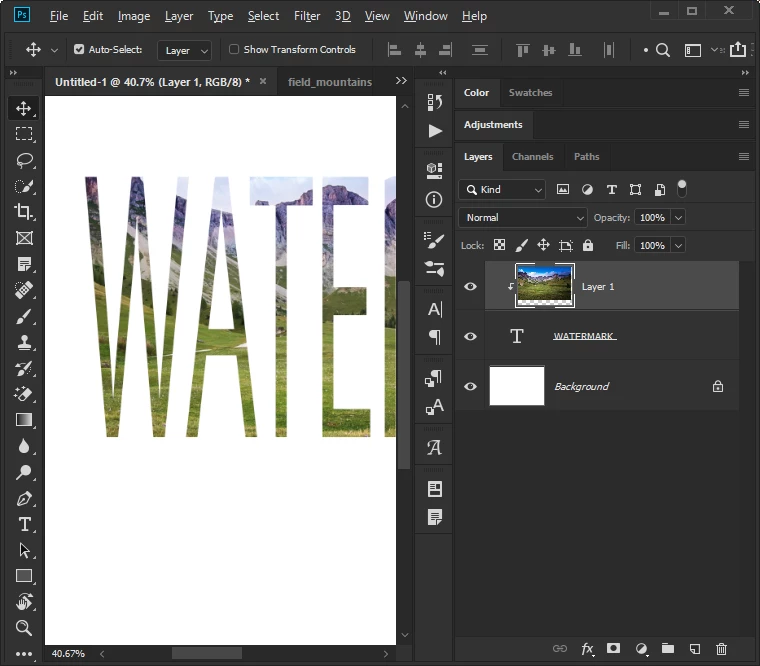Screen dimensions: 760x666
Task: Select the Gradient tool
Action: (23, 420)
